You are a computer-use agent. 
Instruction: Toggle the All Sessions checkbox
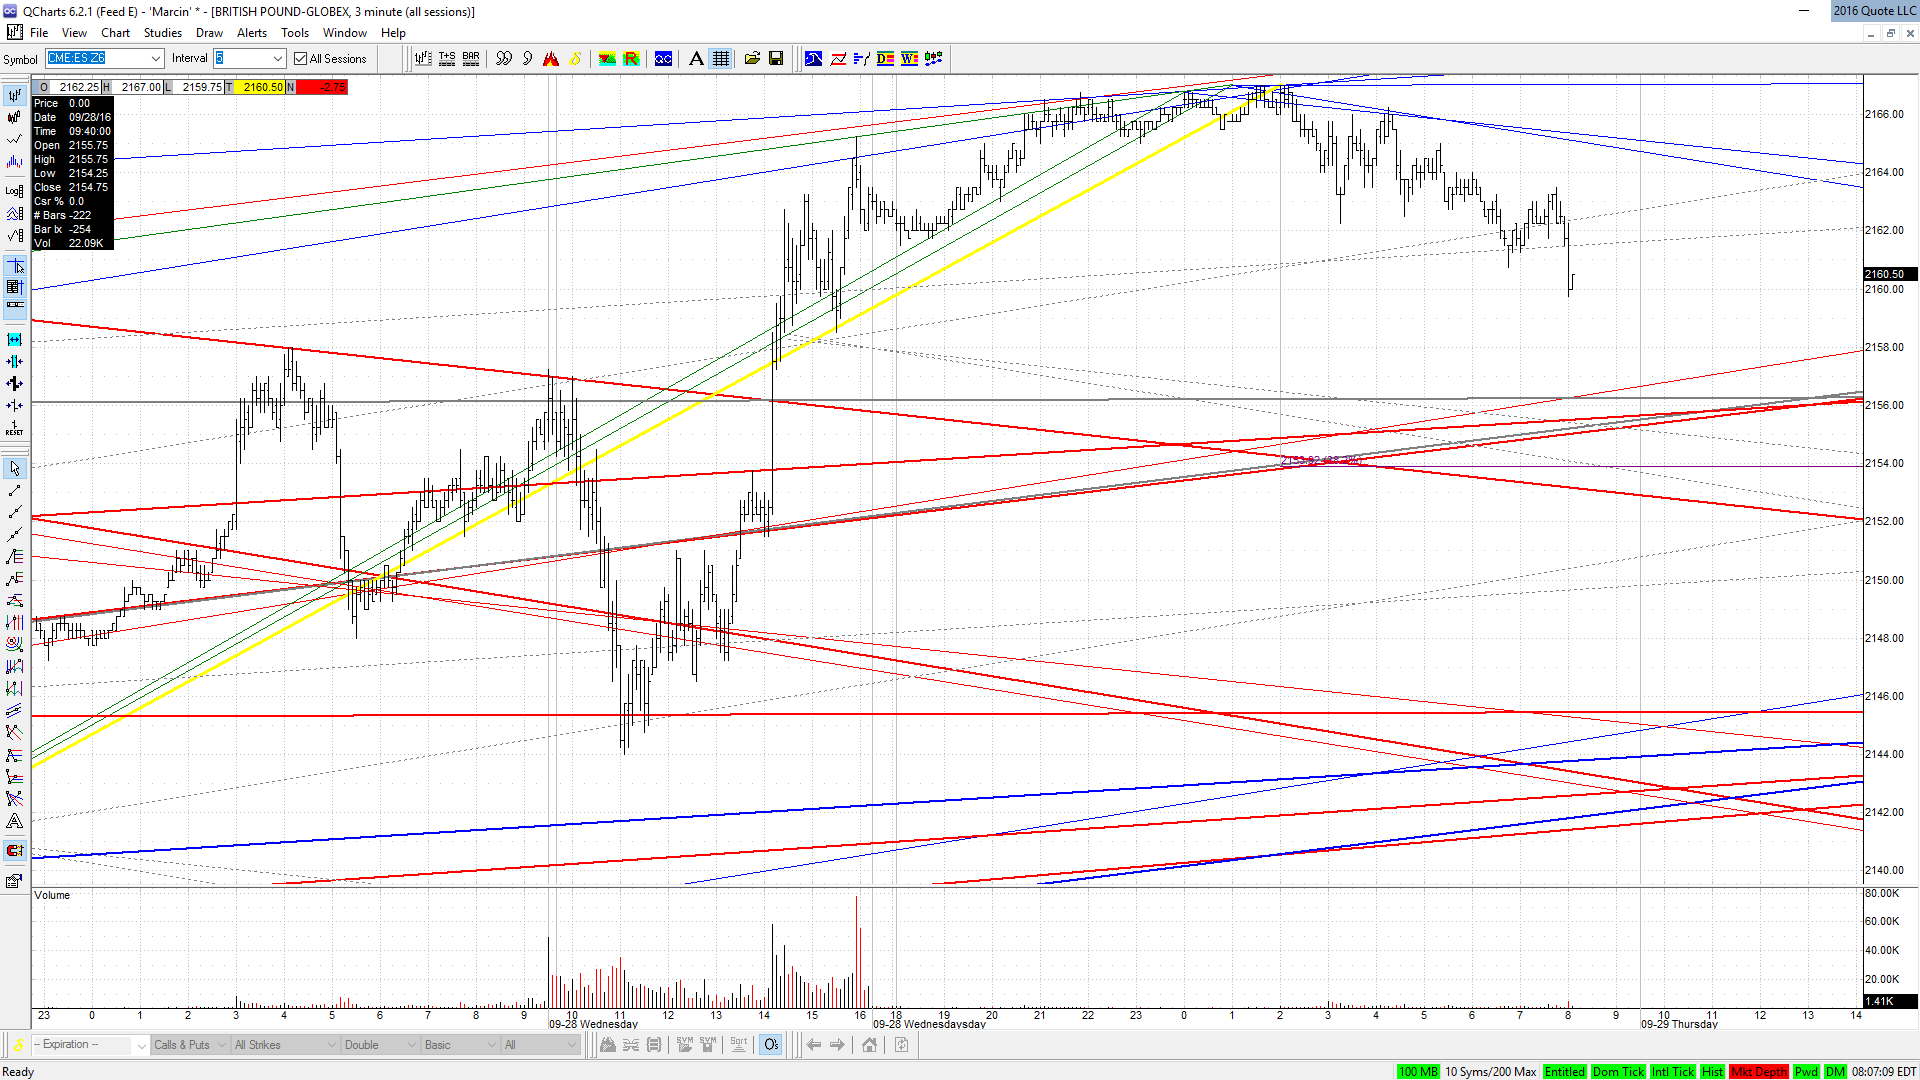pos(300,59)
